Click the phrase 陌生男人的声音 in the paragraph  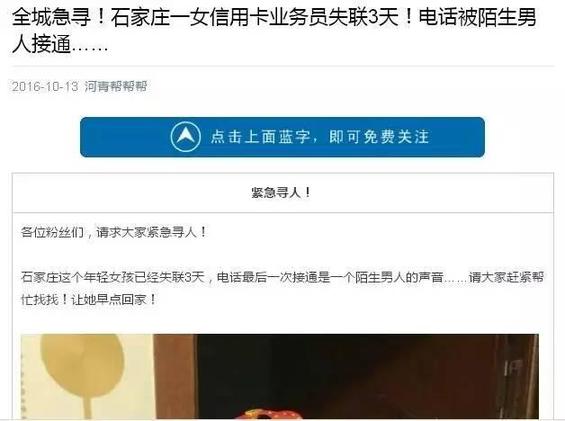(x=399, y=277)
